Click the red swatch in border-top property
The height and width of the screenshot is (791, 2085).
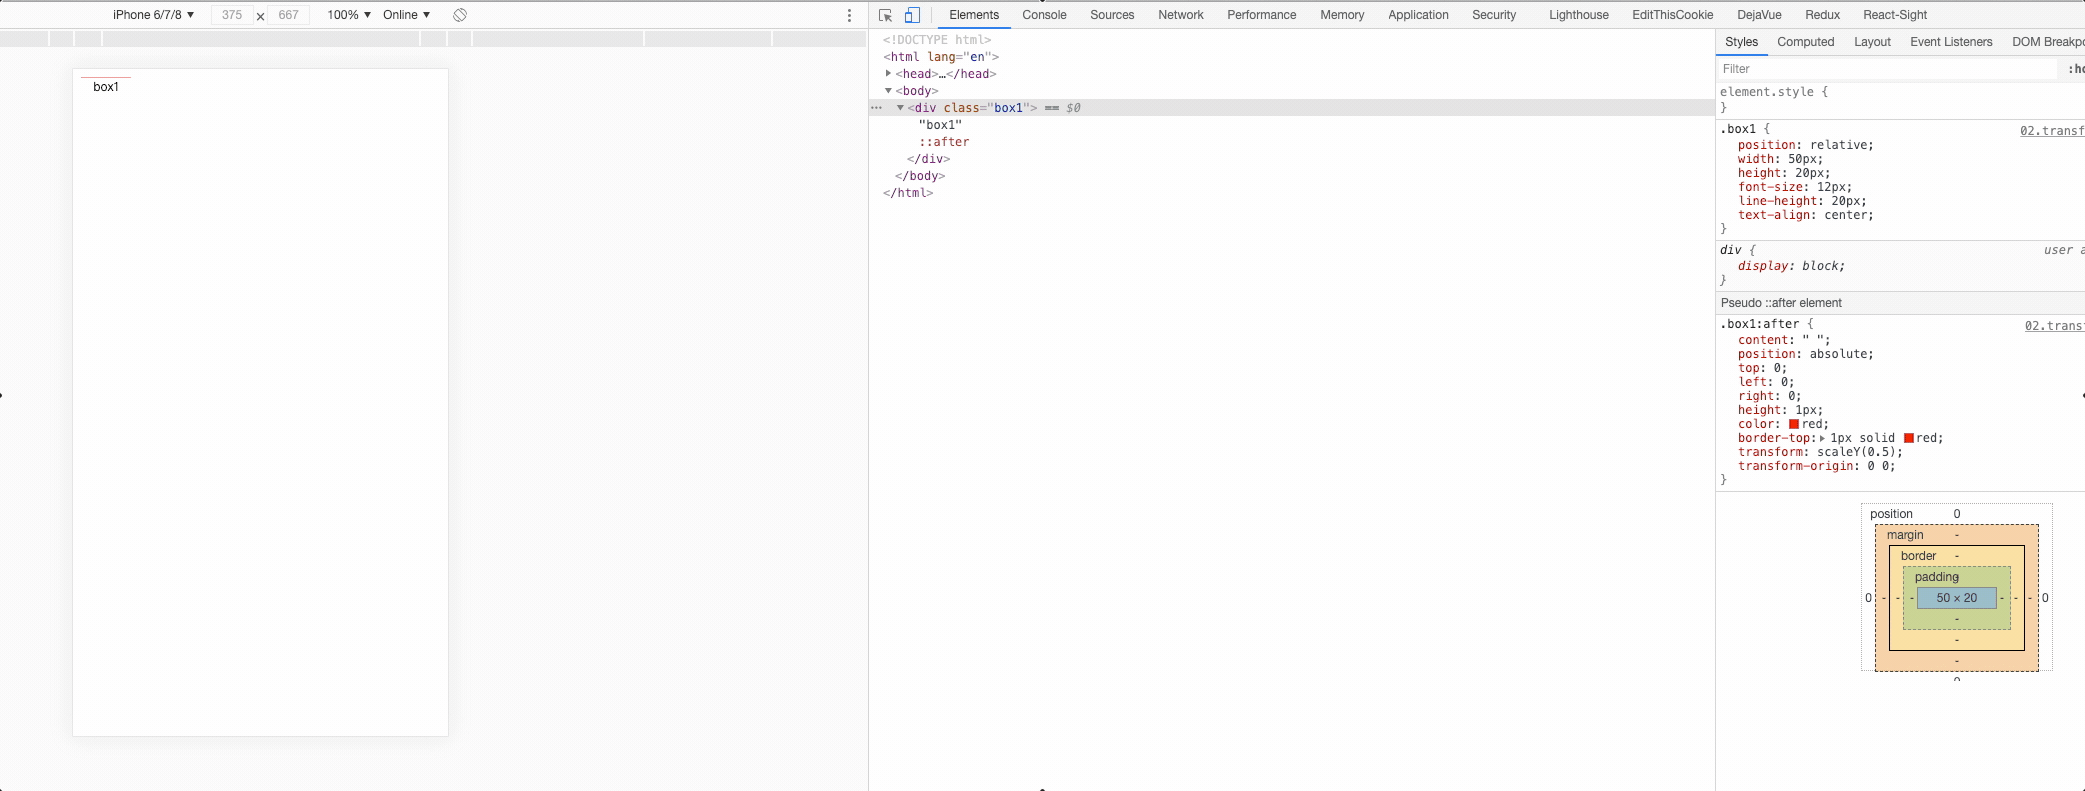(x=1909, y=438)
